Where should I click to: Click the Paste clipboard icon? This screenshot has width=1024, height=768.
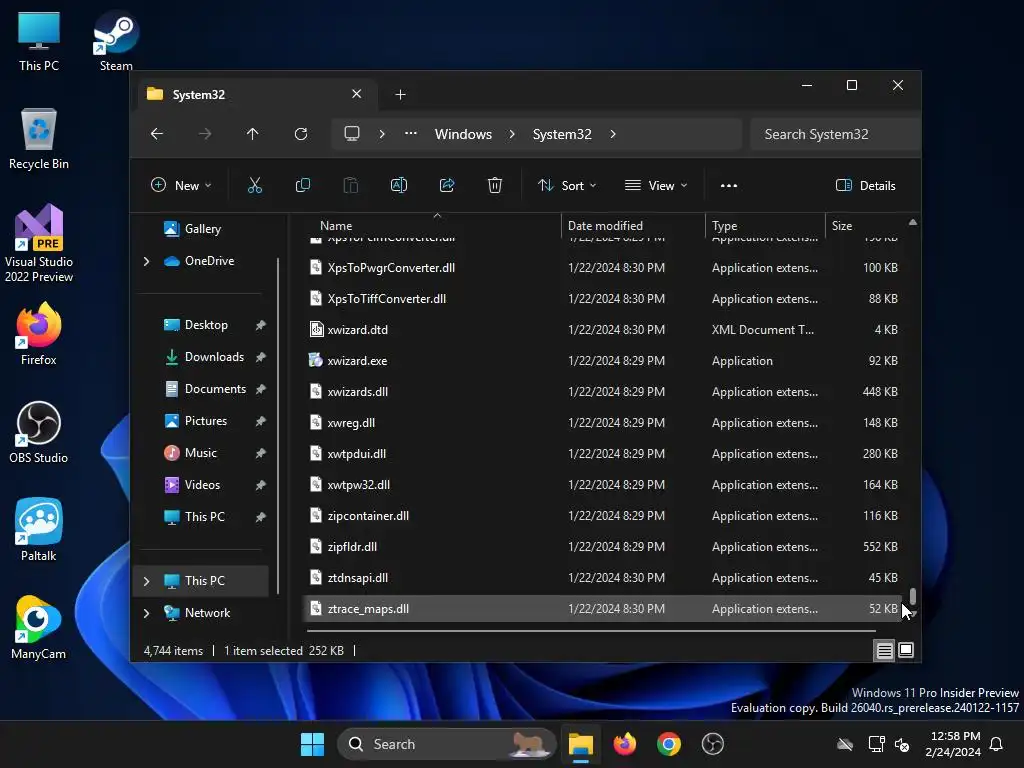351,185
